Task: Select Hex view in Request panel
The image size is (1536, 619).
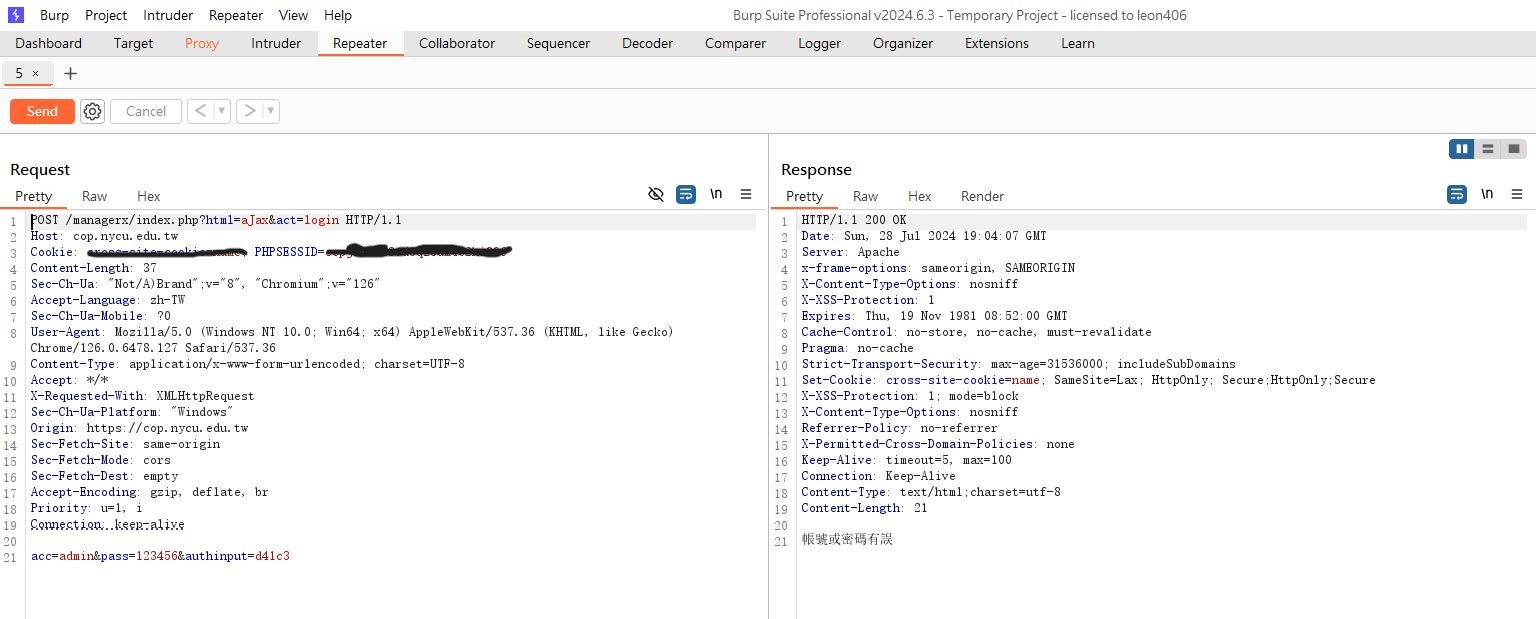Action: tap(148, 196)
